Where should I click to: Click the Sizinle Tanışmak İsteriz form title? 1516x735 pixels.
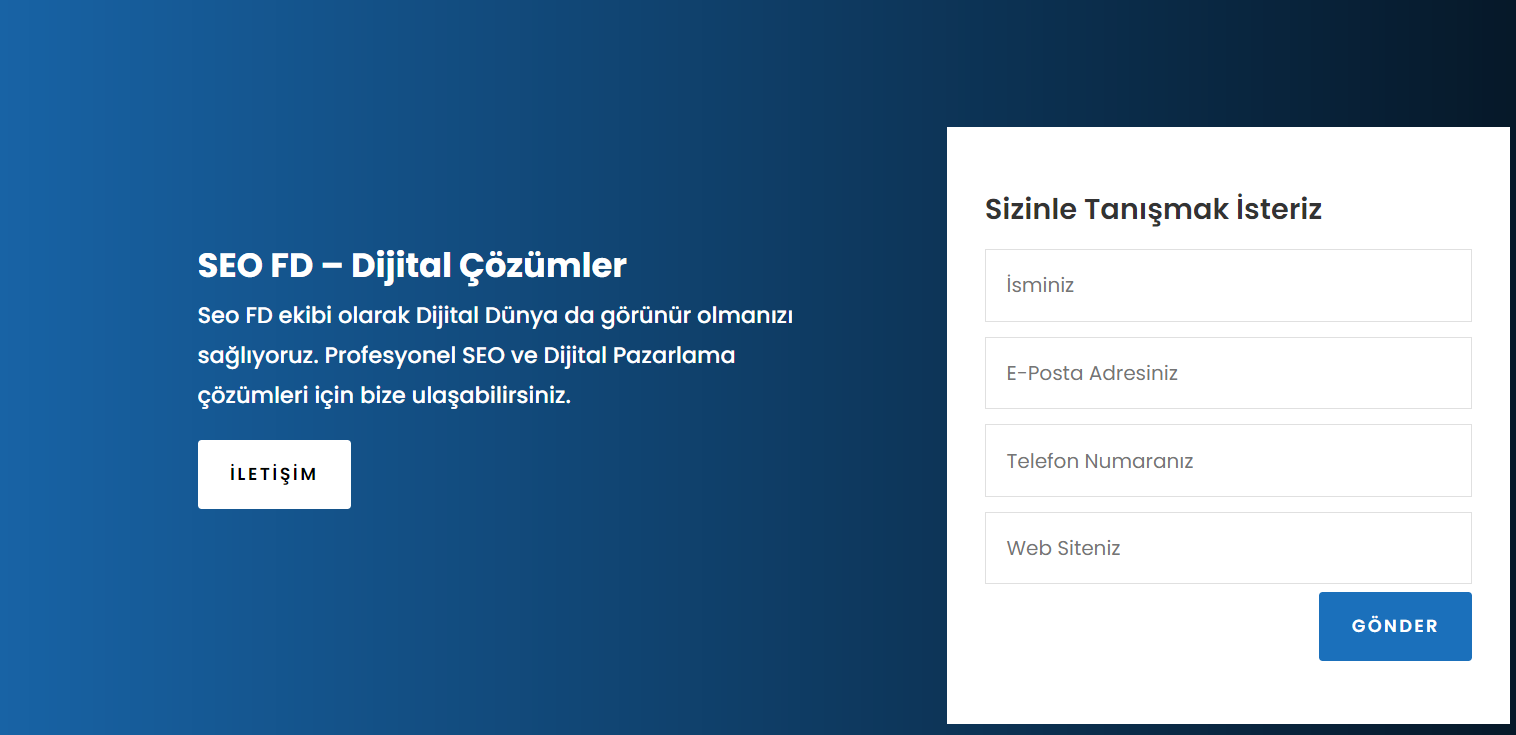(x=1153, y=209)
